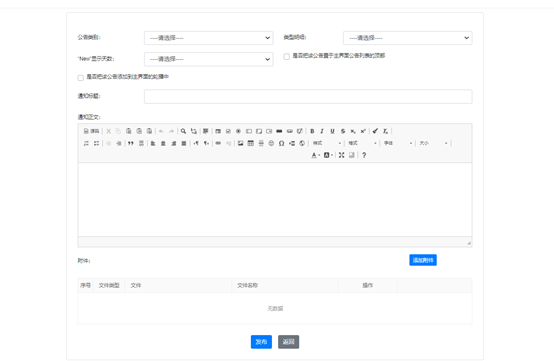Justify the text

[x=184, y=143]
